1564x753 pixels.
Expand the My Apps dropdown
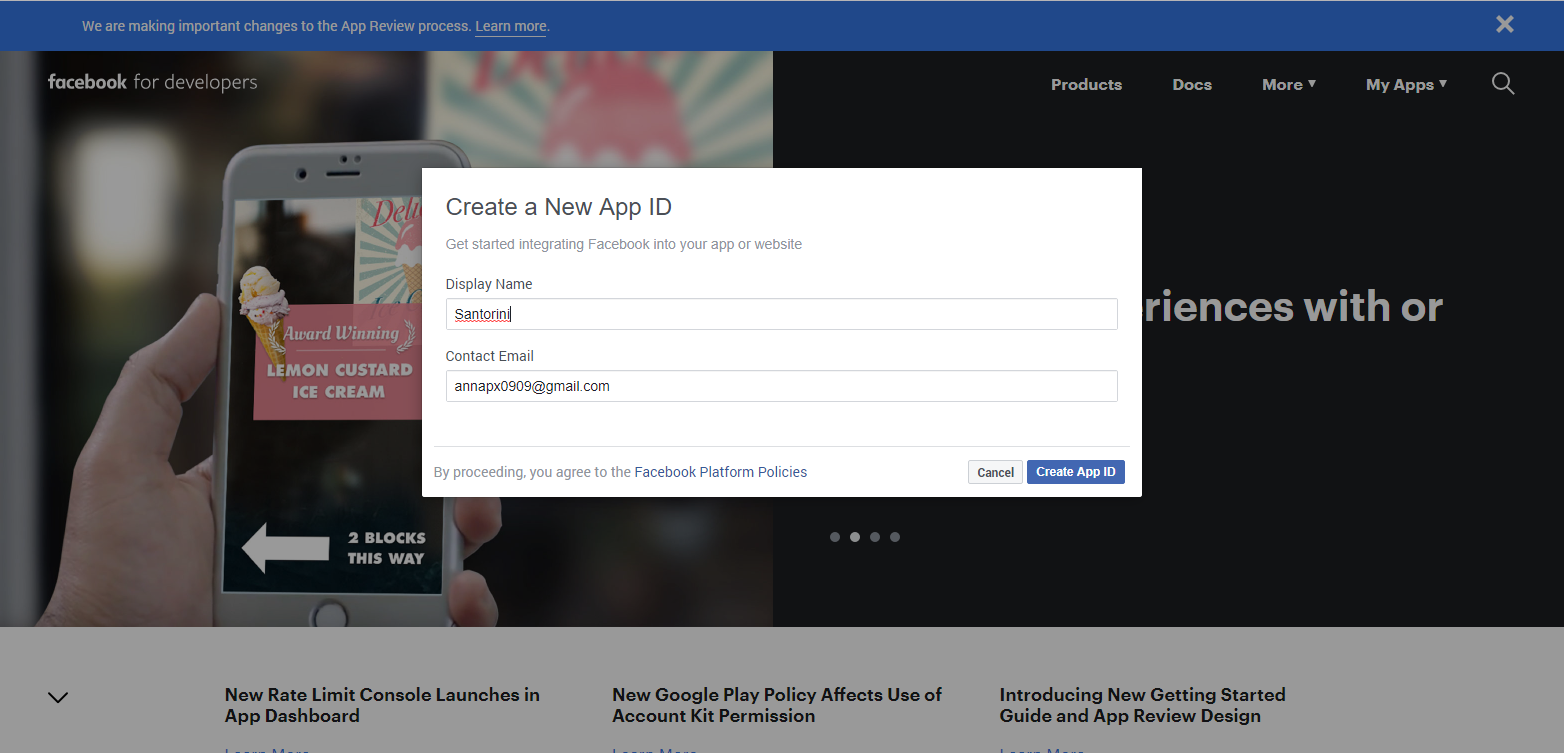point(1406,85)
